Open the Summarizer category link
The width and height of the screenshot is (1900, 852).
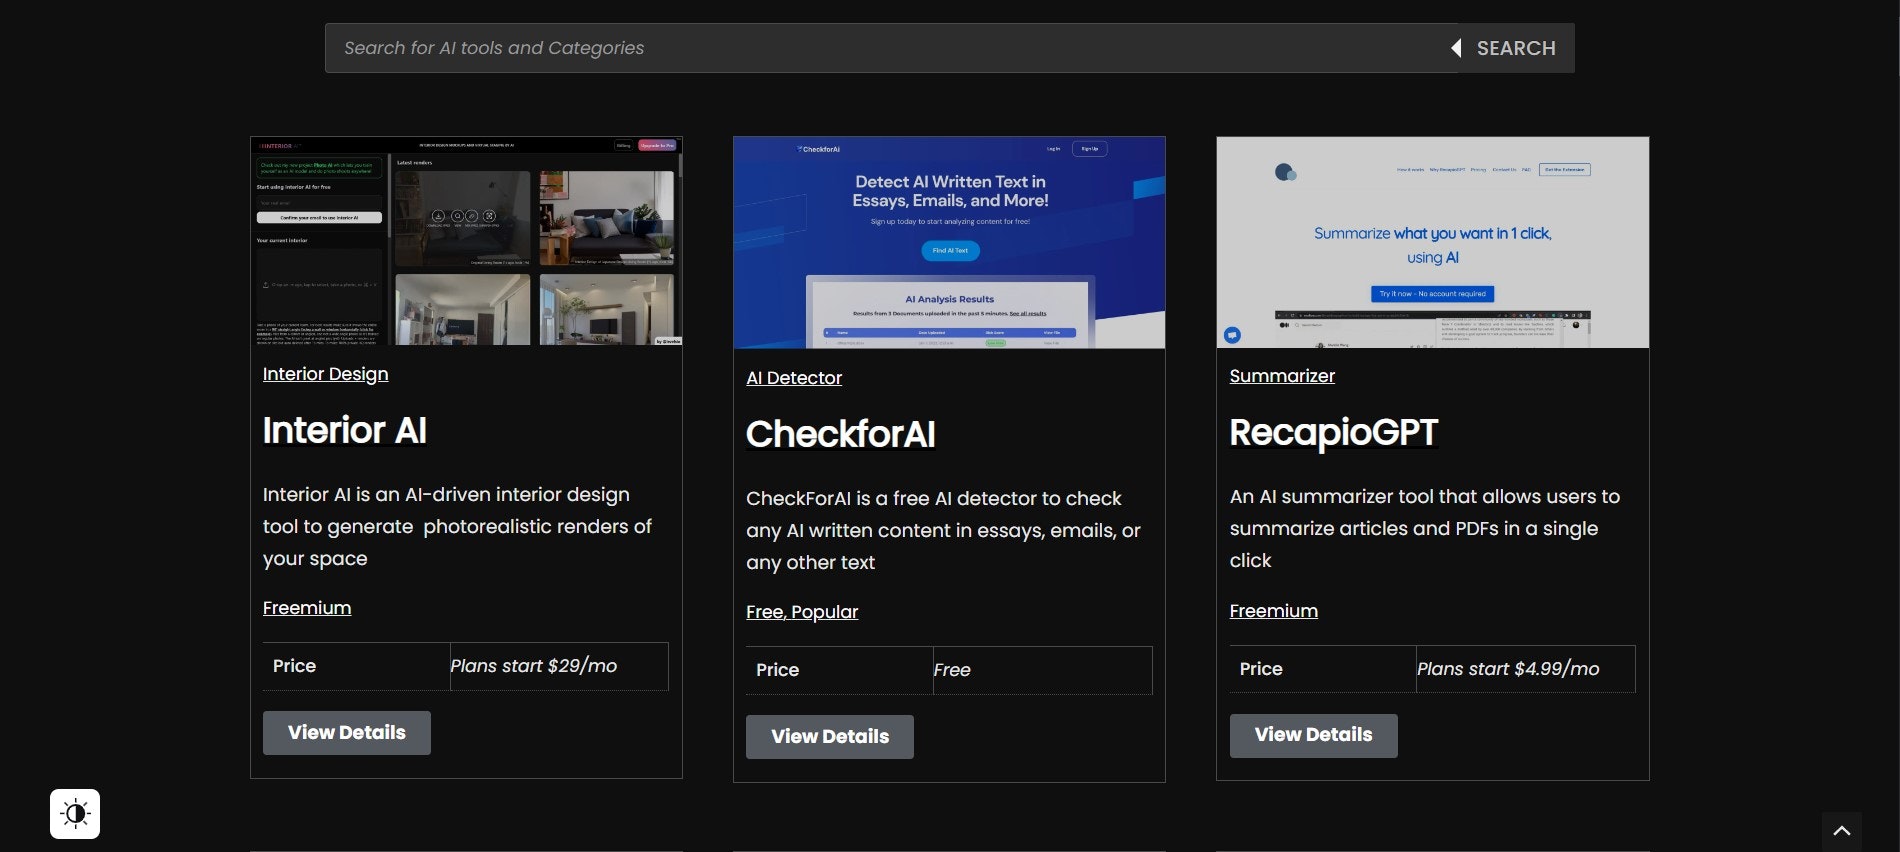1282,376
